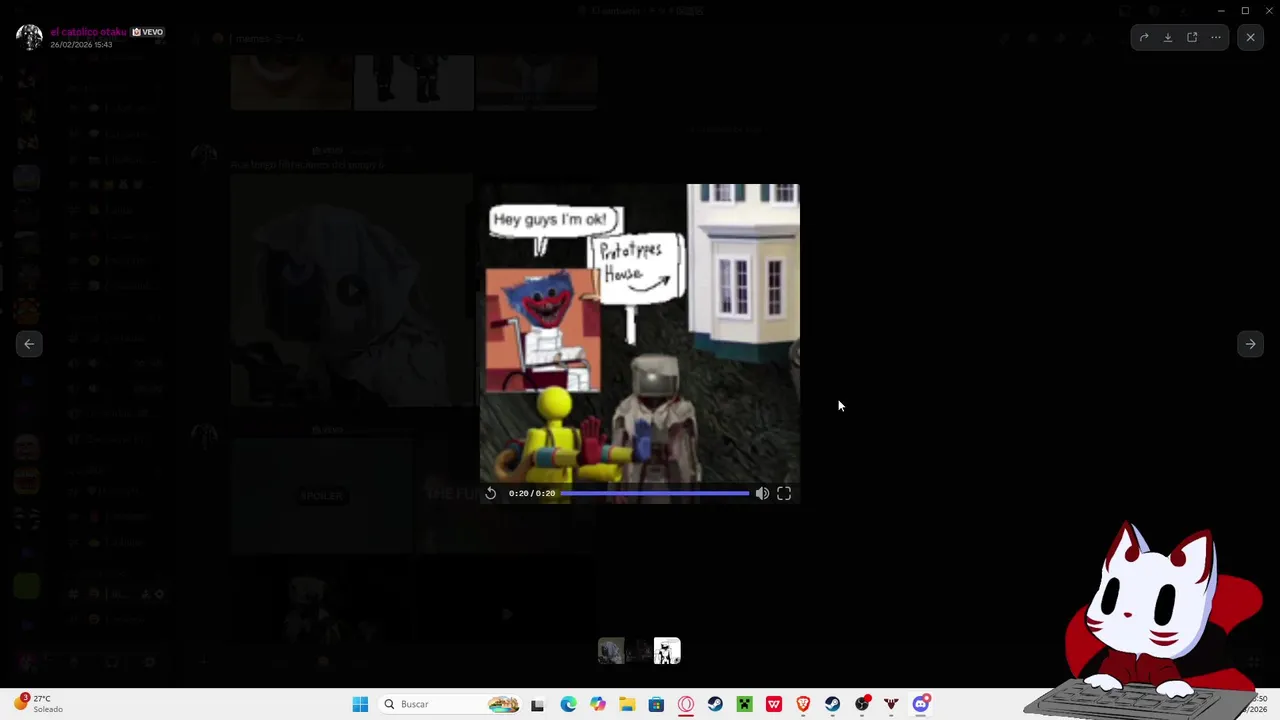Screen dimensions: 1280x720
Task: Close the media viewer with the X button
Action: pos(1250,38)
